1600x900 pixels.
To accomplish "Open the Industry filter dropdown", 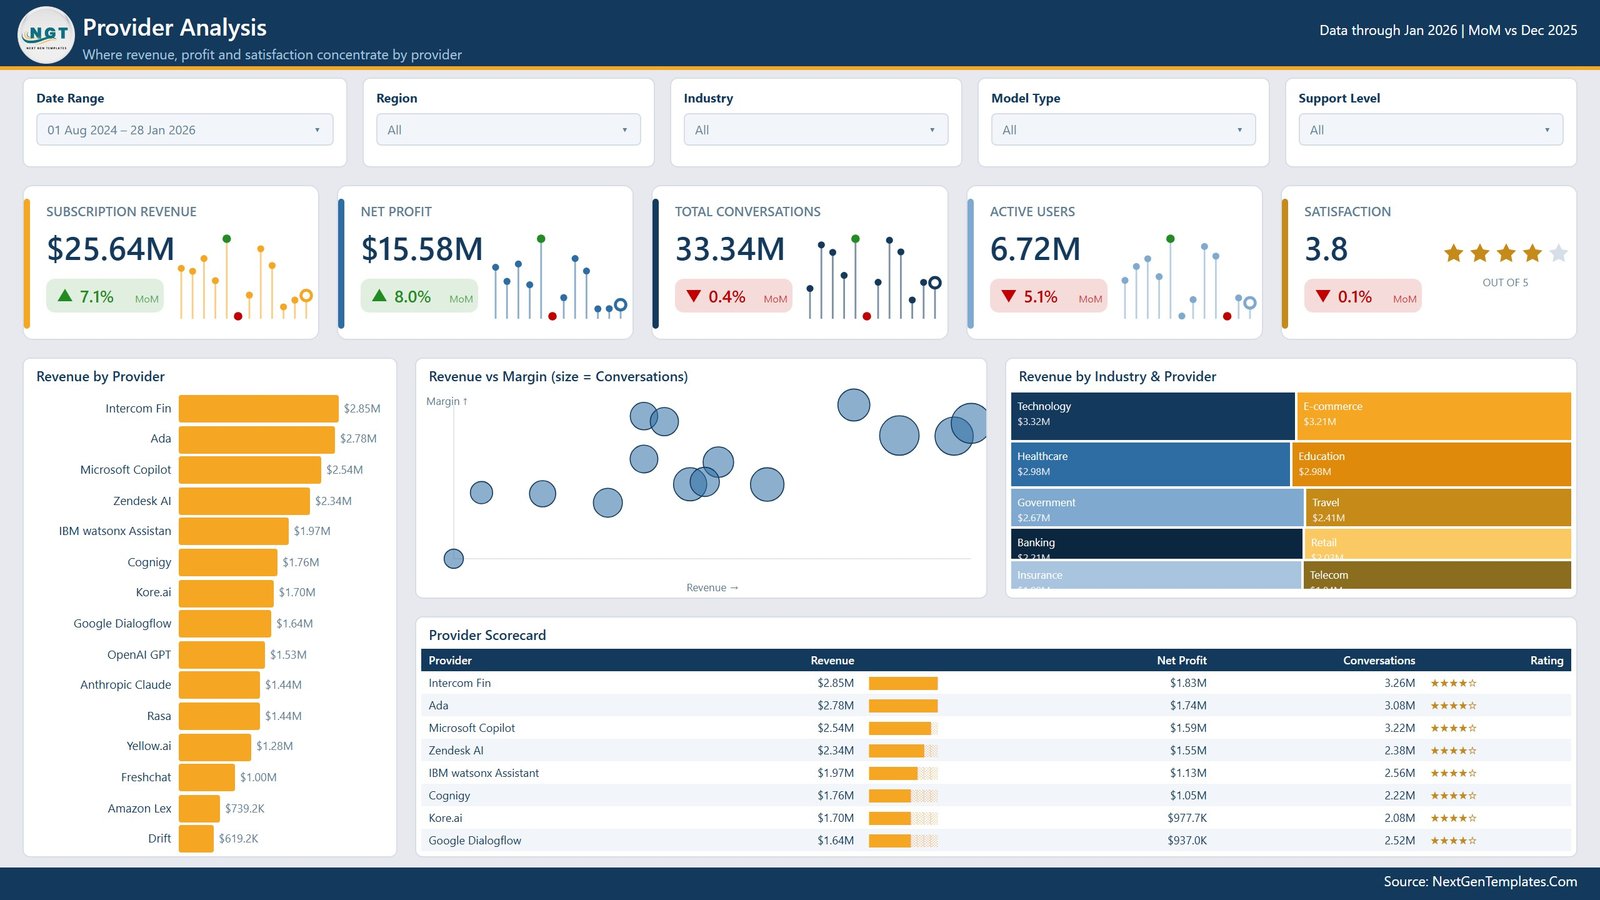I will 816,130.
